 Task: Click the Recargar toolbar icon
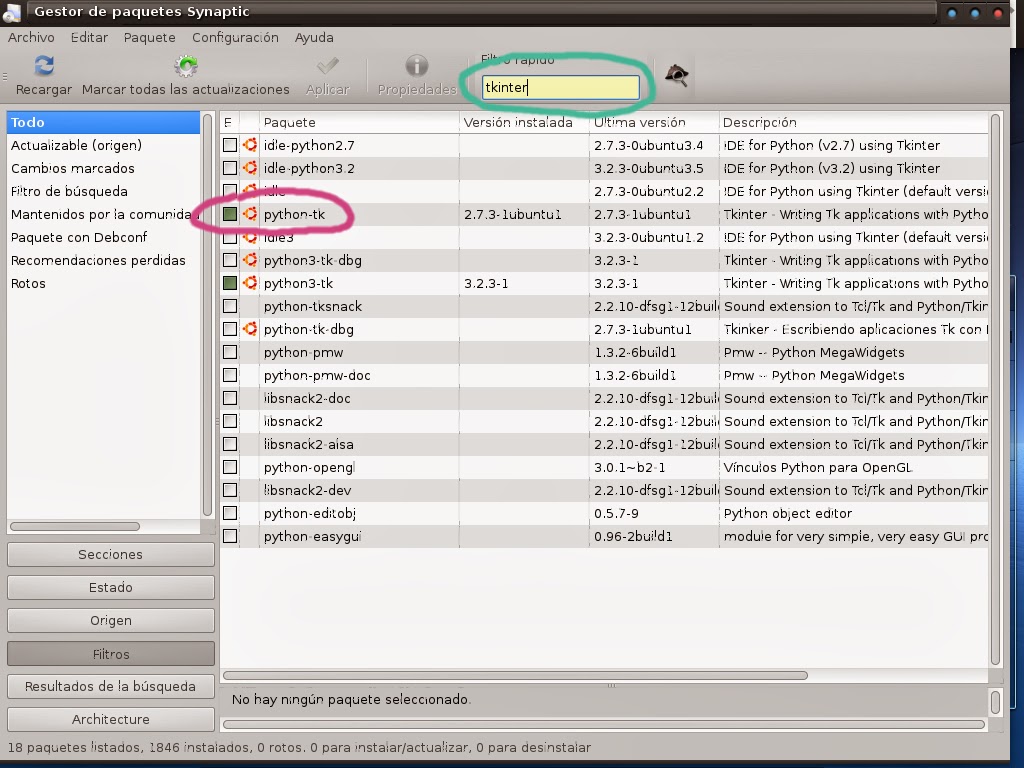[x=41, y=66]
